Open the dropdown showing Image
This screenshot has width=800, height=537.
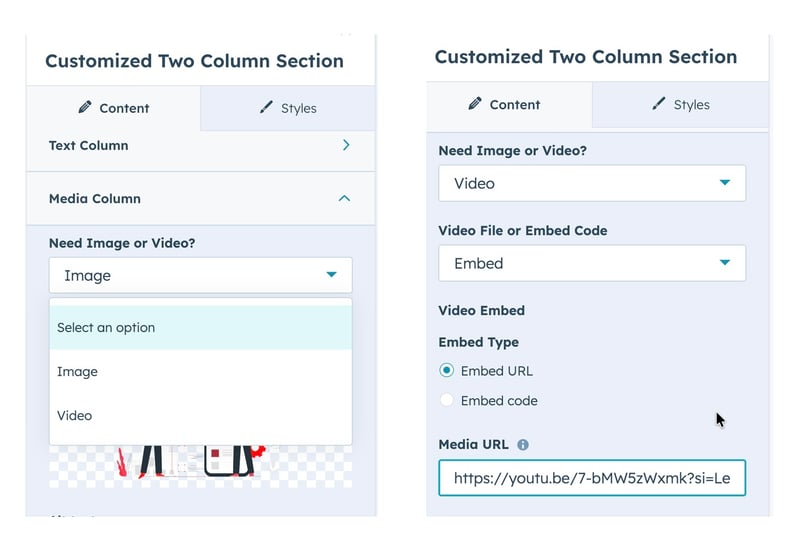coord(200,275)
